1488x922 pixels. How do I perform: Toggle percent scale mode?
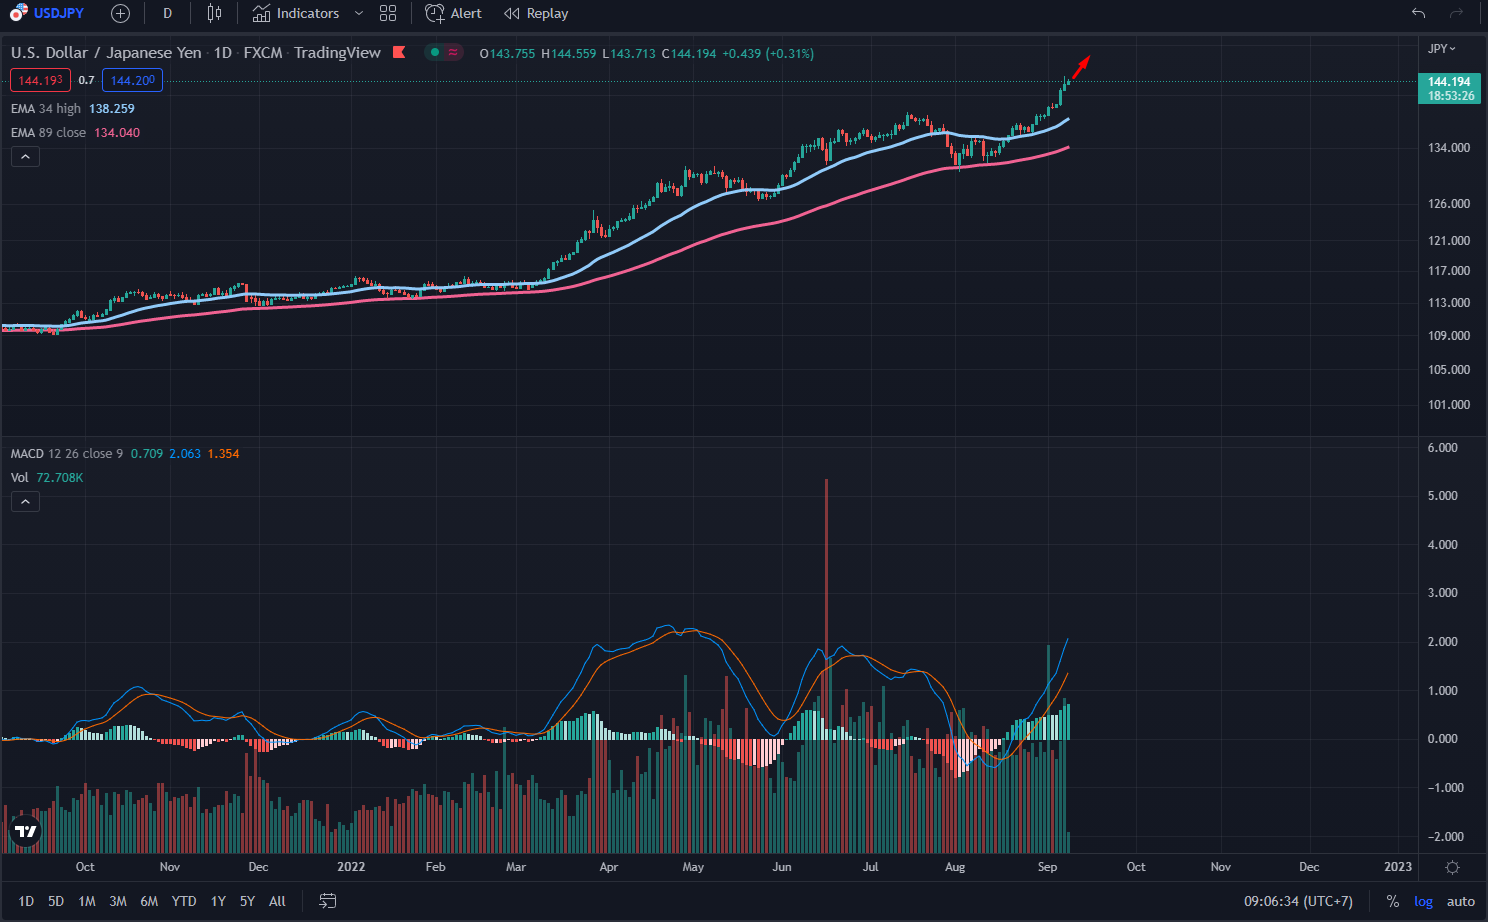(x=1392, y=901)
